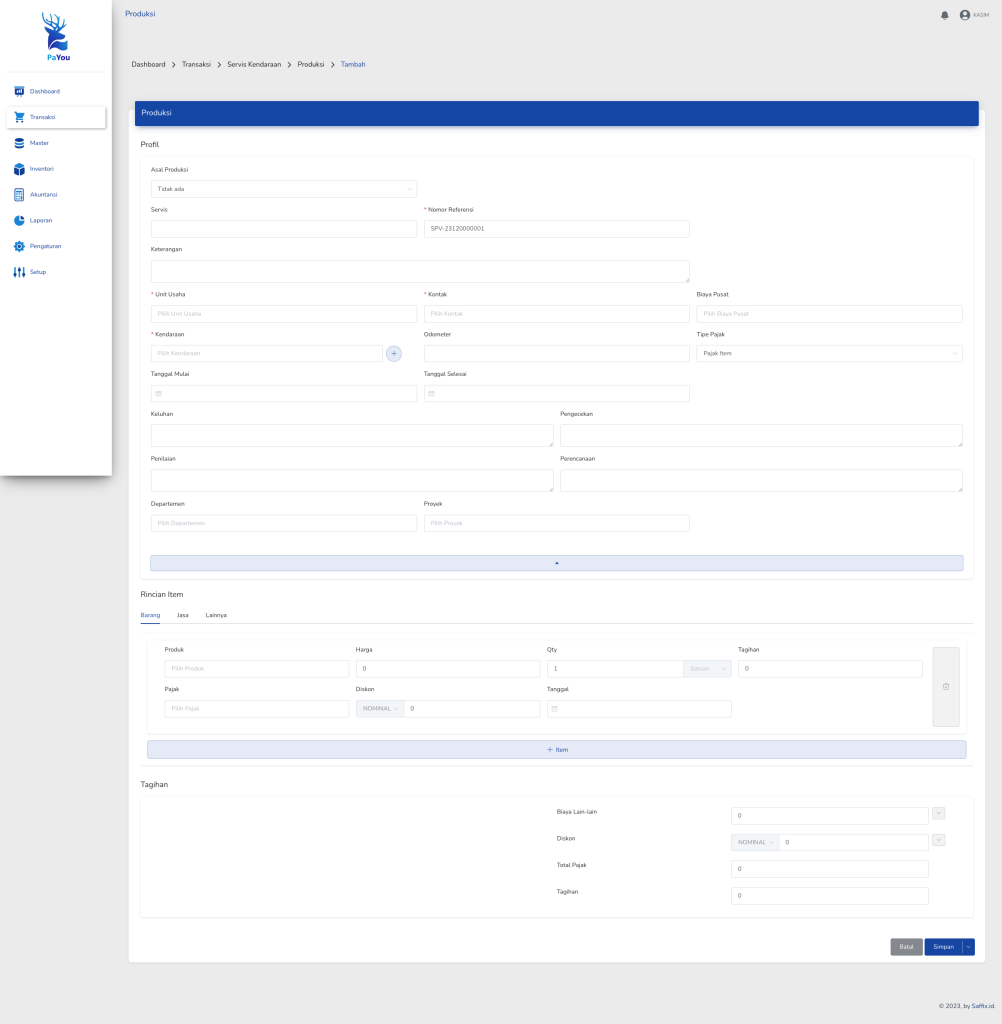Switch to the Lainnya tab
The width and height of the screenshot is (1002, 1024).
click(x=216, y=615)
